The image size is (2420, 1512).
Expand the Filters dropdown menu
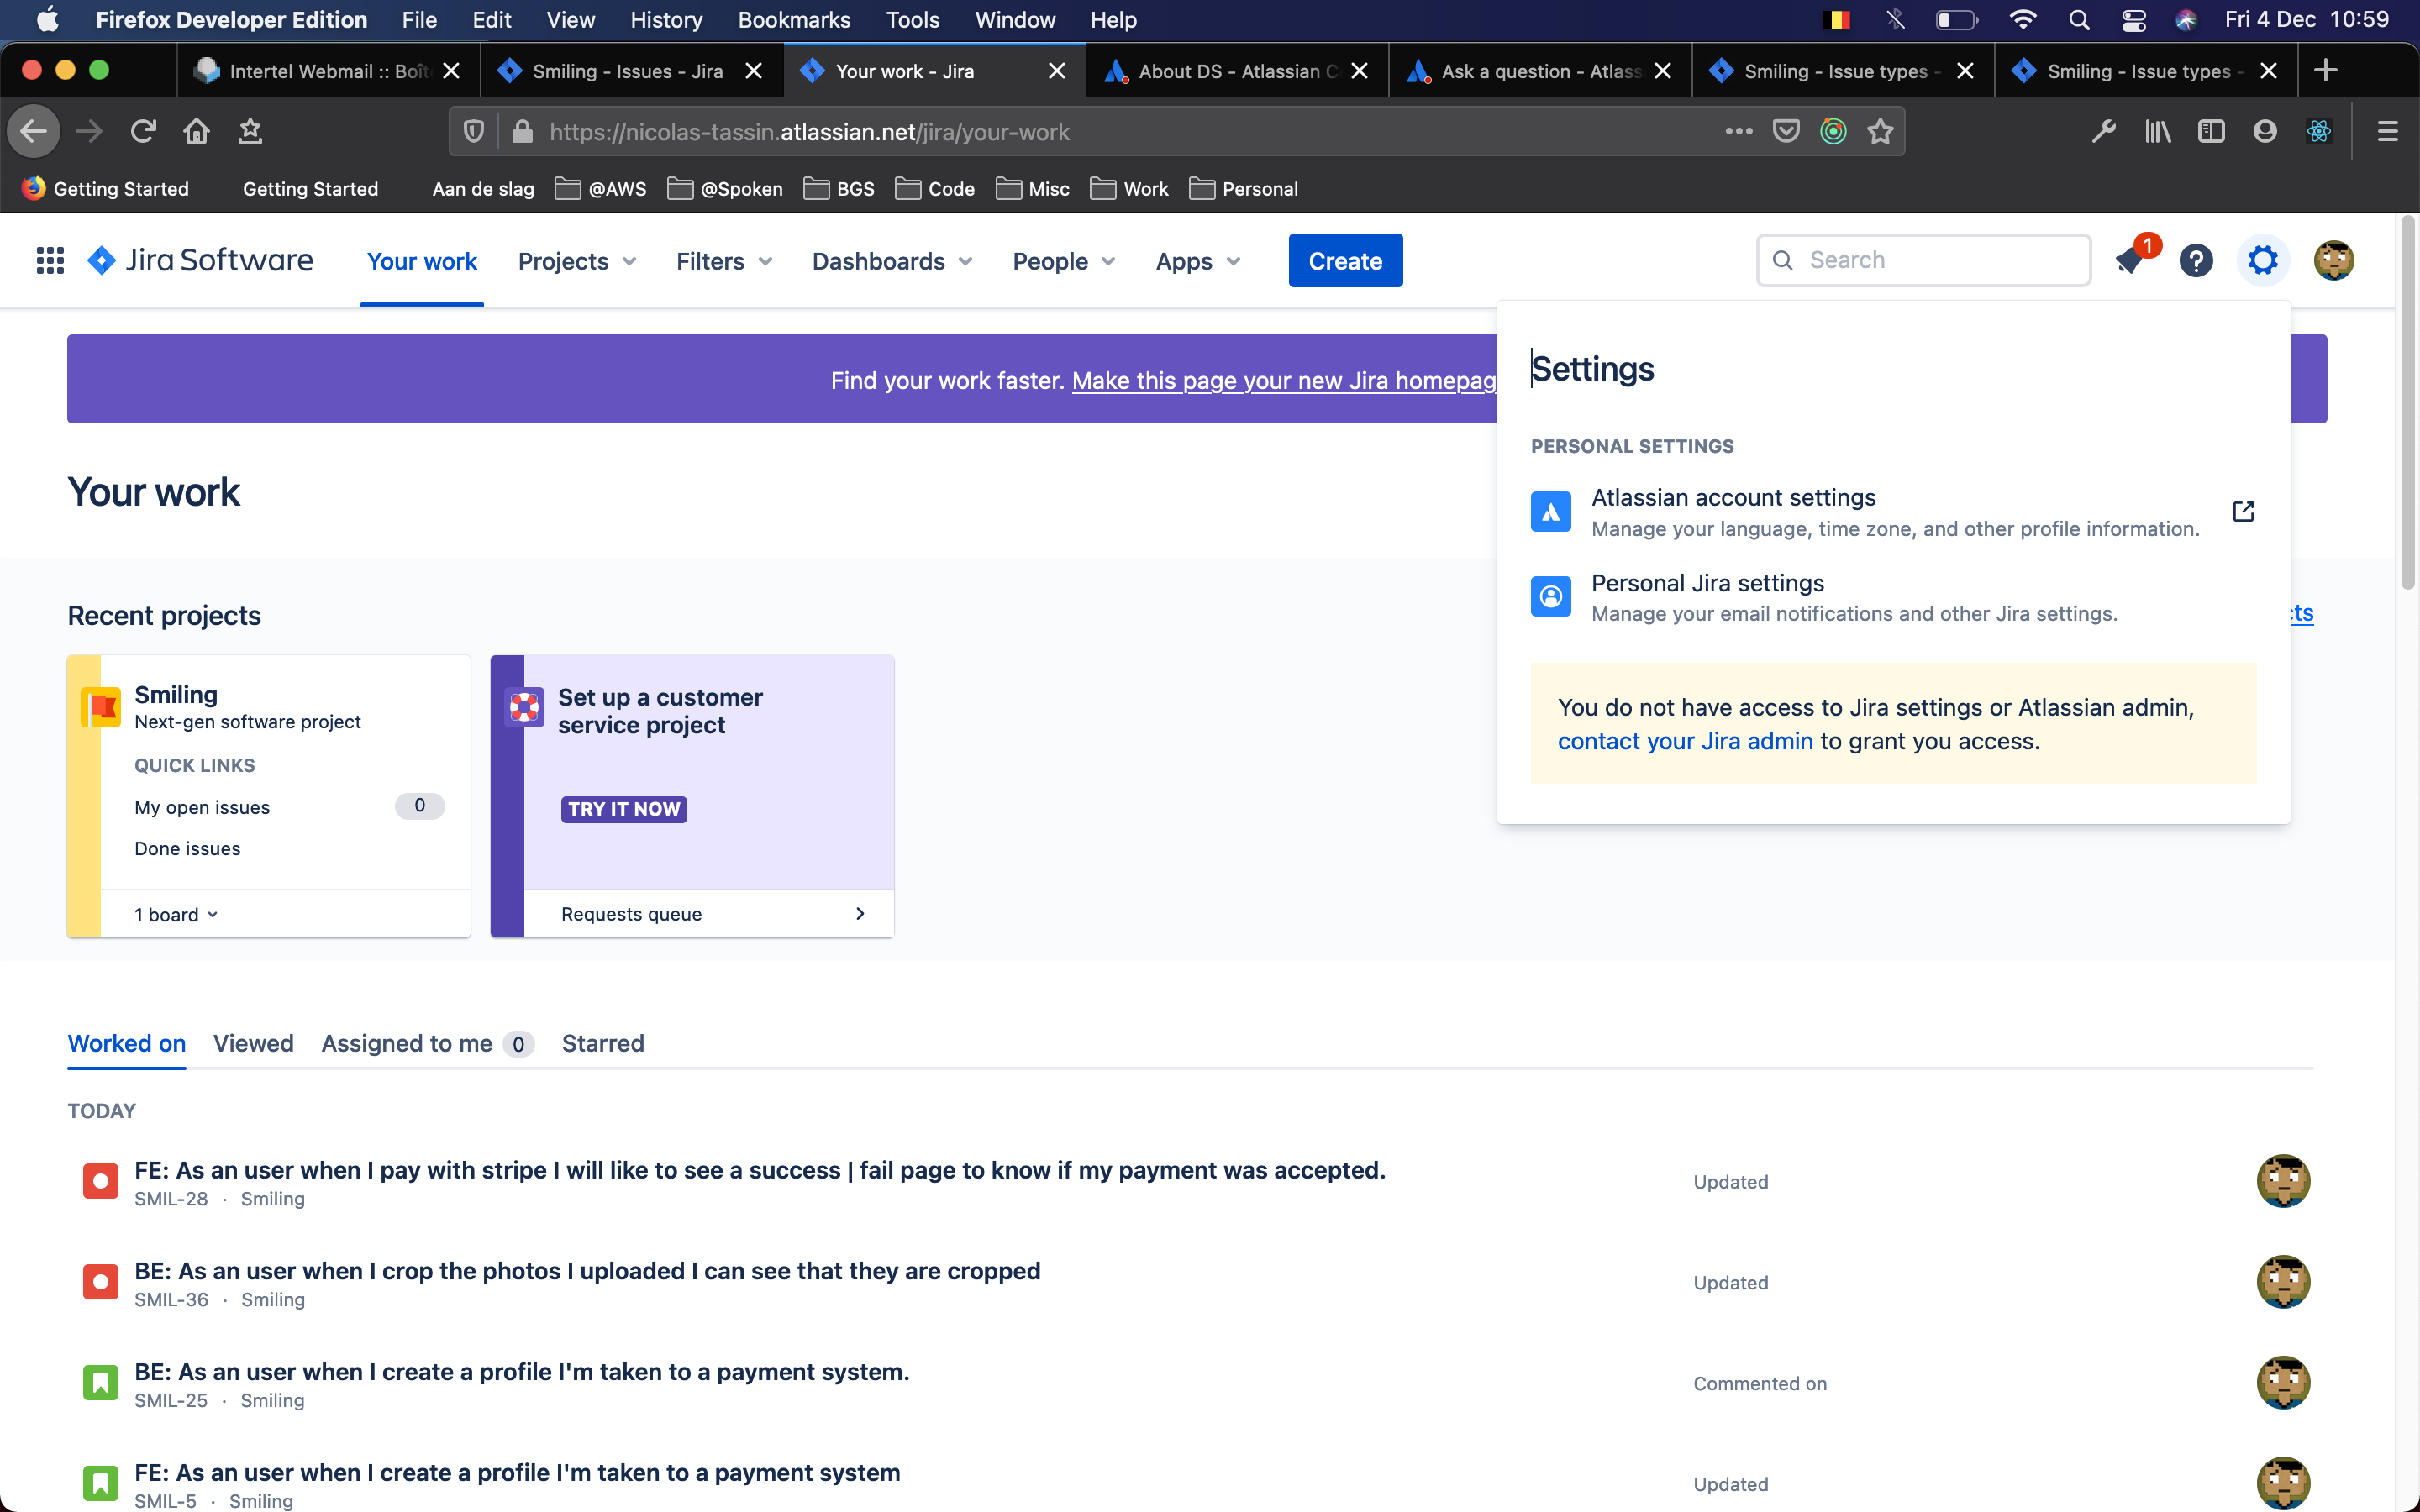[724, 262]
